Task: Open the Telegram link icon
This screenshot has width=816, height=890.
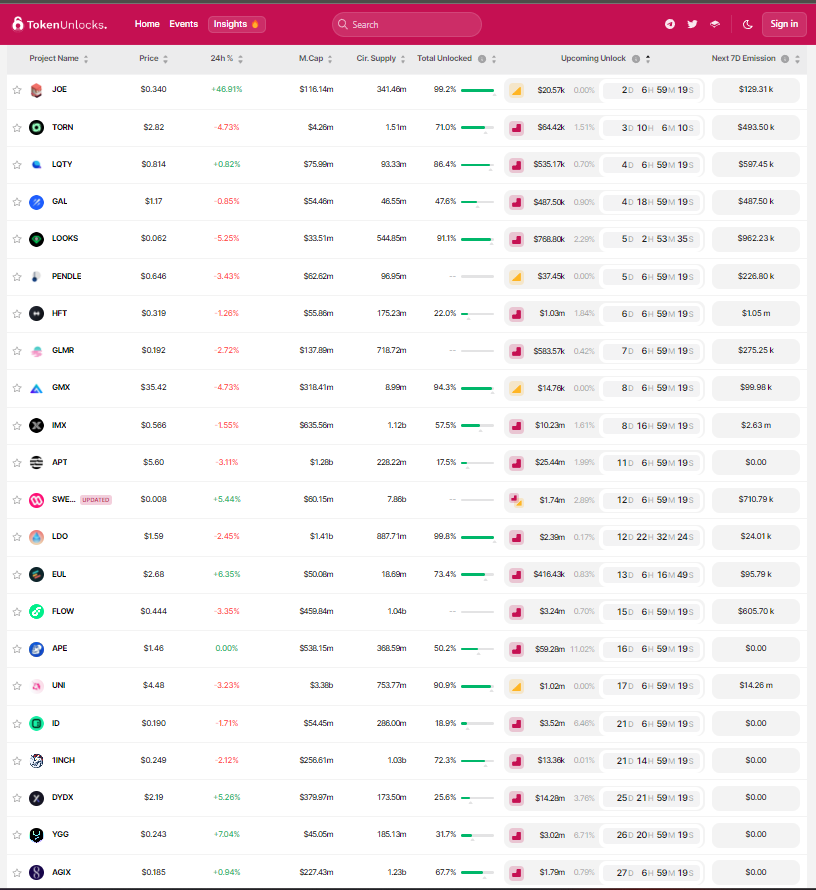Action: (x=669, y=24)
